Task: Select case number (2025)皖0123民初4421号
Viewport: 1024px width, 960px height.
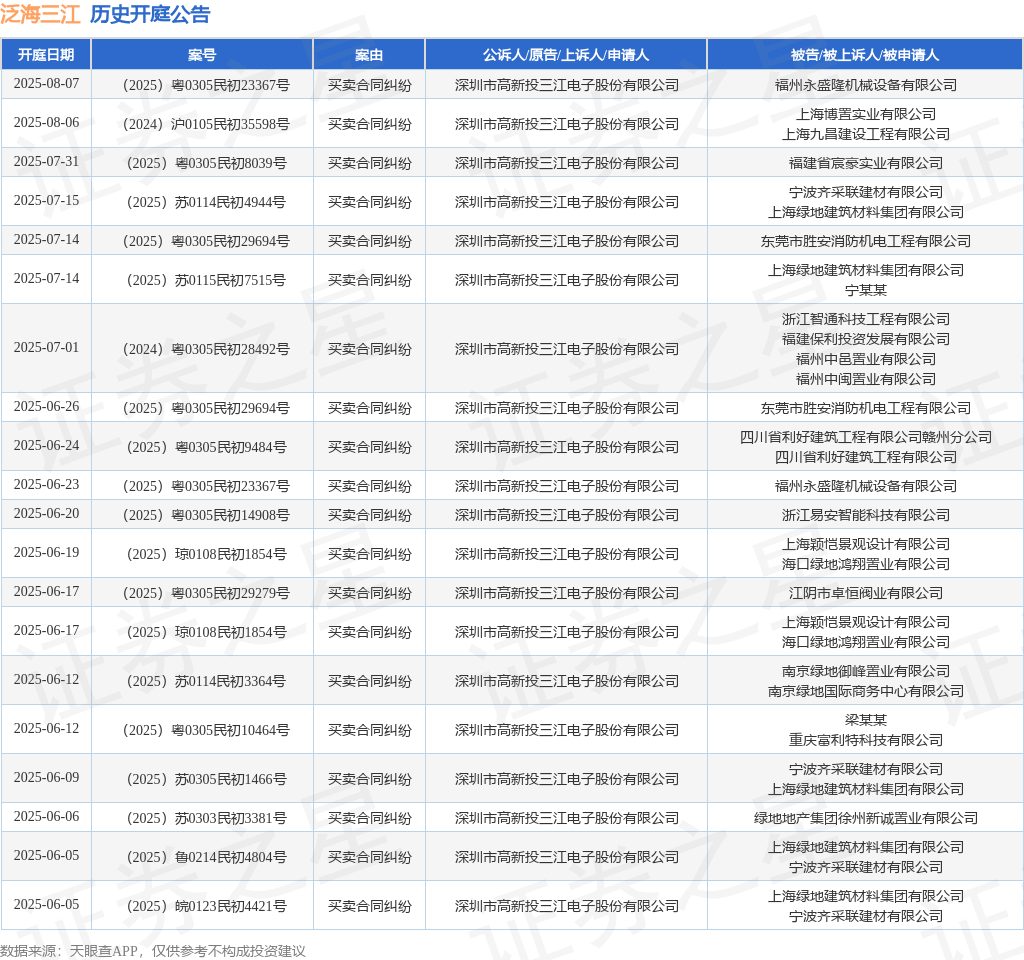Action: tap(205, 906)
